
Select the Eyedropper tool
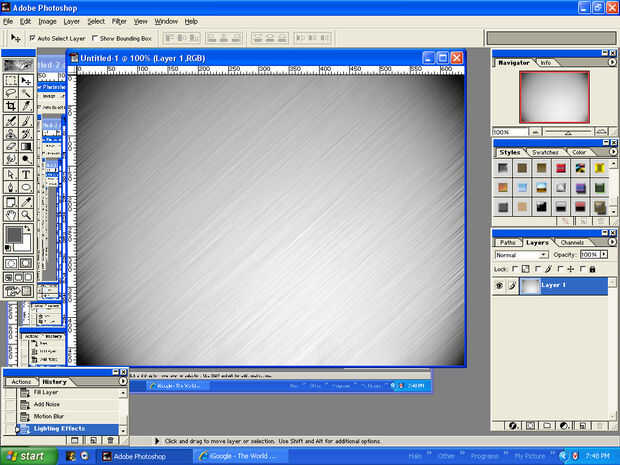pos(26,202)
